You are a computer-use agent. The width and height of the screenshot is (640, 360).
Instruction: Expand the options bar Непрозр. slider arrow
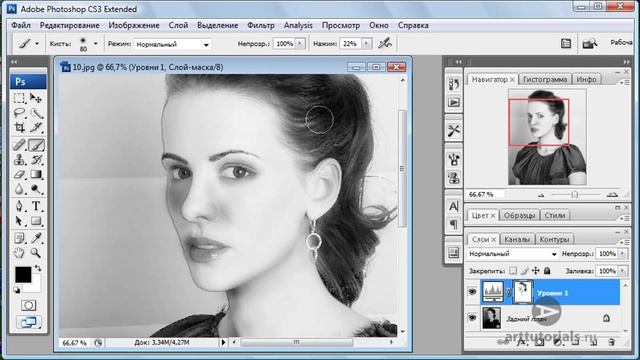click(x=300, y=43)
